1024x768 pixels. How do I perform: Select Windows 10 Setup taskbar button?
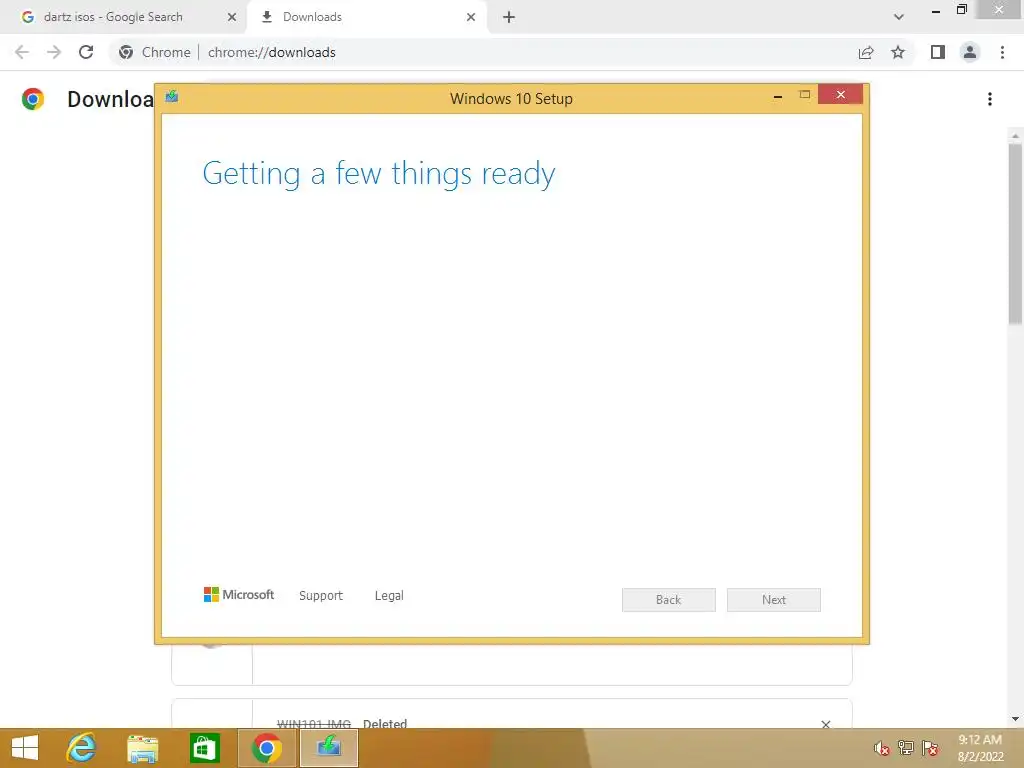pos(328,748)
